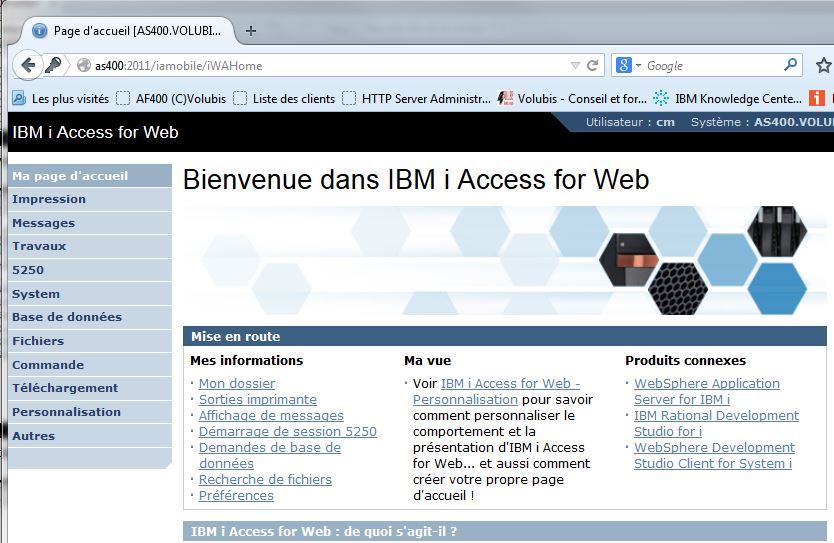The image size is (834, 543).
Task: Open a new tab with plus button
Action: (x=251, y=31)
